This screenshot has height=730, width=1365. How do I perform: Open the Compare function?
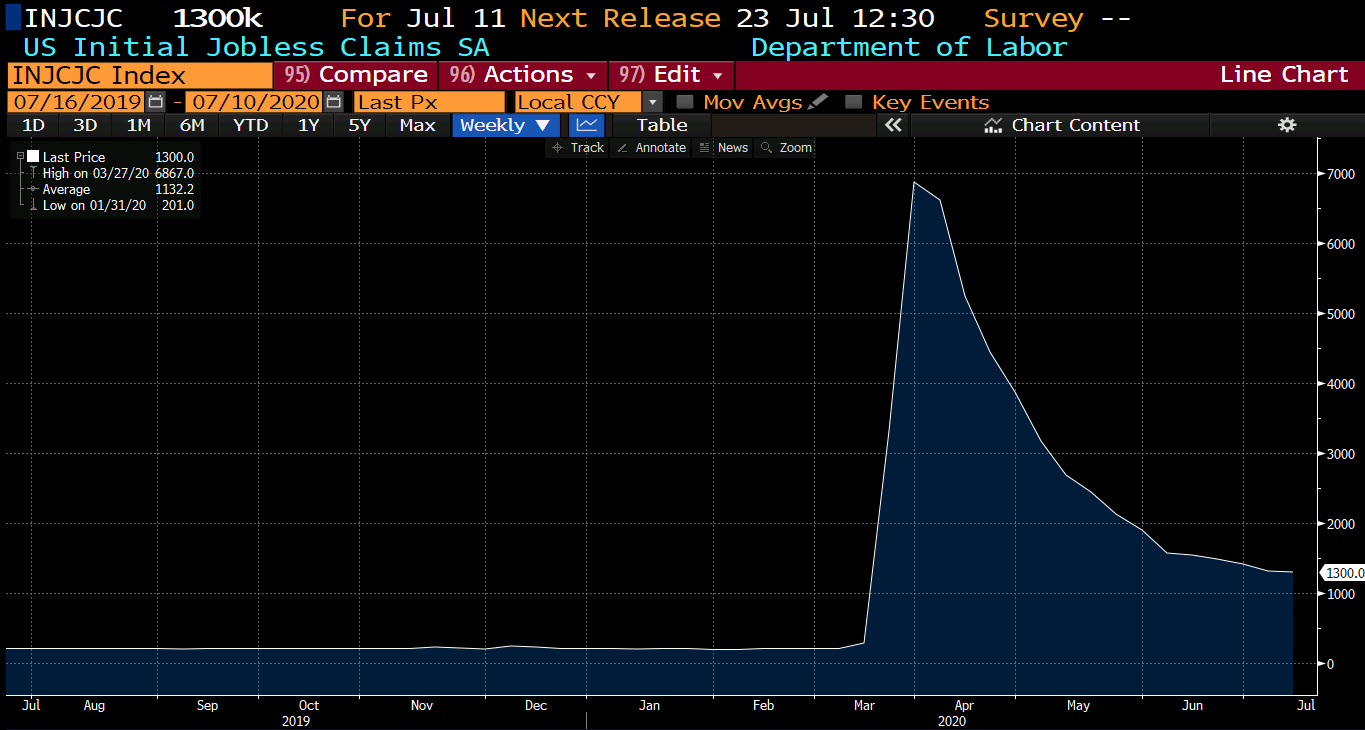pyautogui.click(x=355, y=75)
